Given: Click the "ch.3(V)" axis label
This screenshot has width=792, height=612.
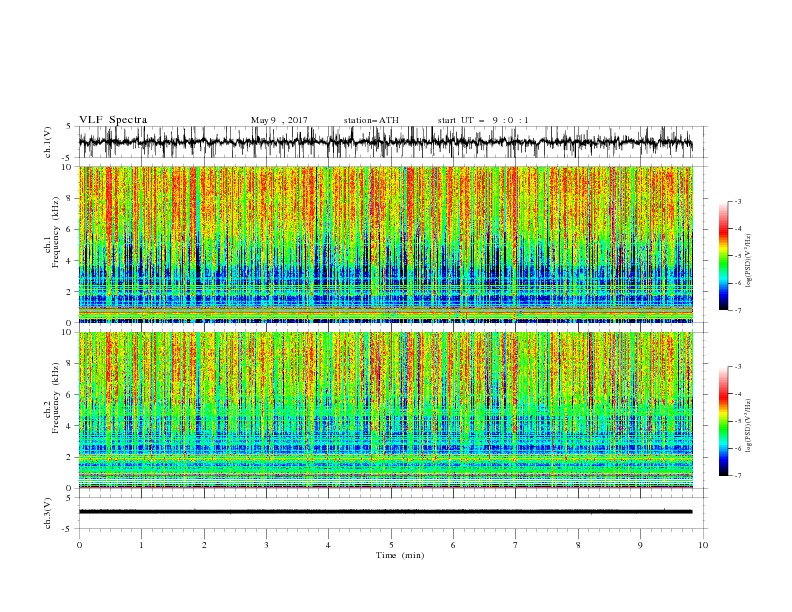Looking at the screenshot, I should (x=48, y=513).
